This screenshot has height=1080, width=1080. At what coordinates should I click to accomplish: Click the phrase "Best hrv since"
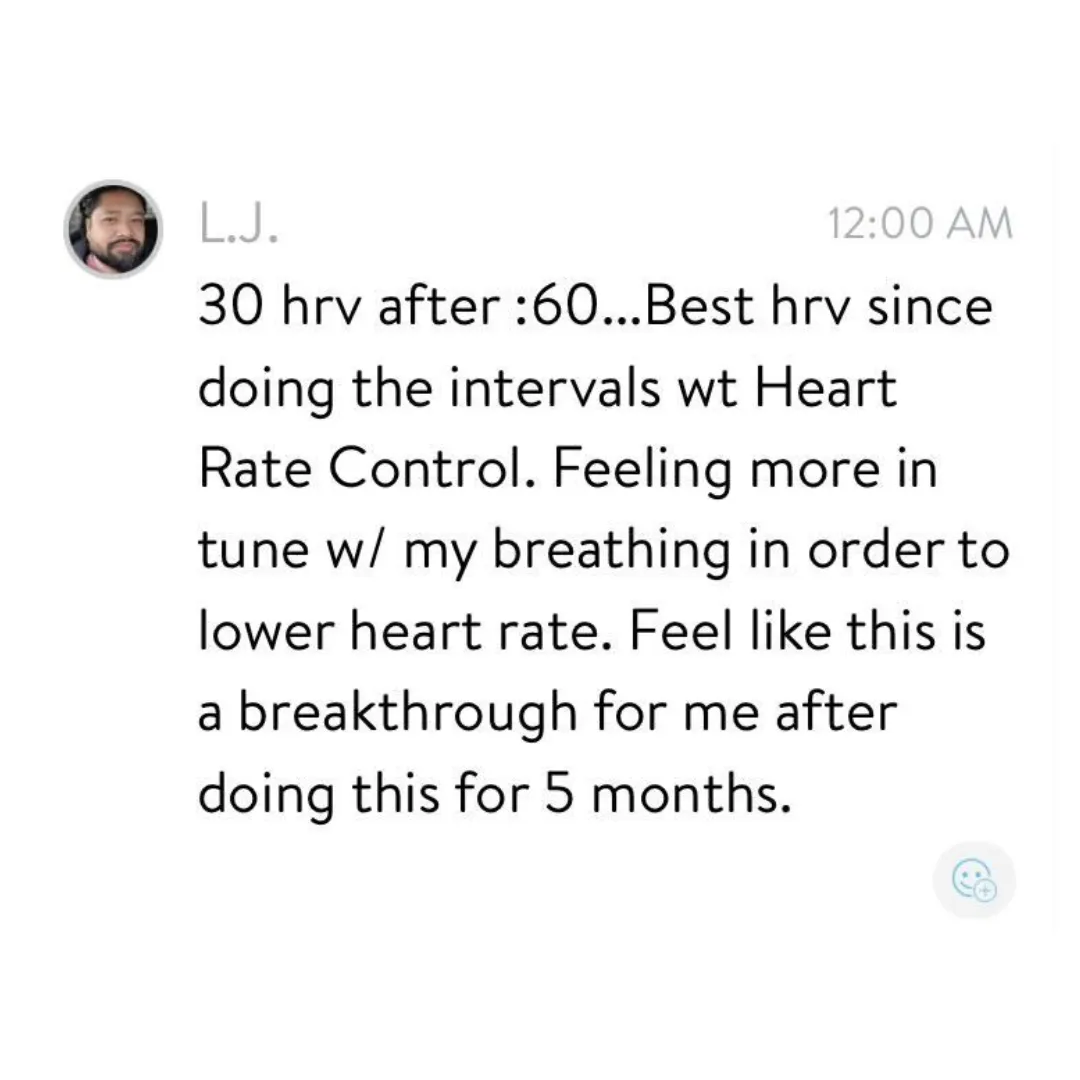click(x=819, y=306)
